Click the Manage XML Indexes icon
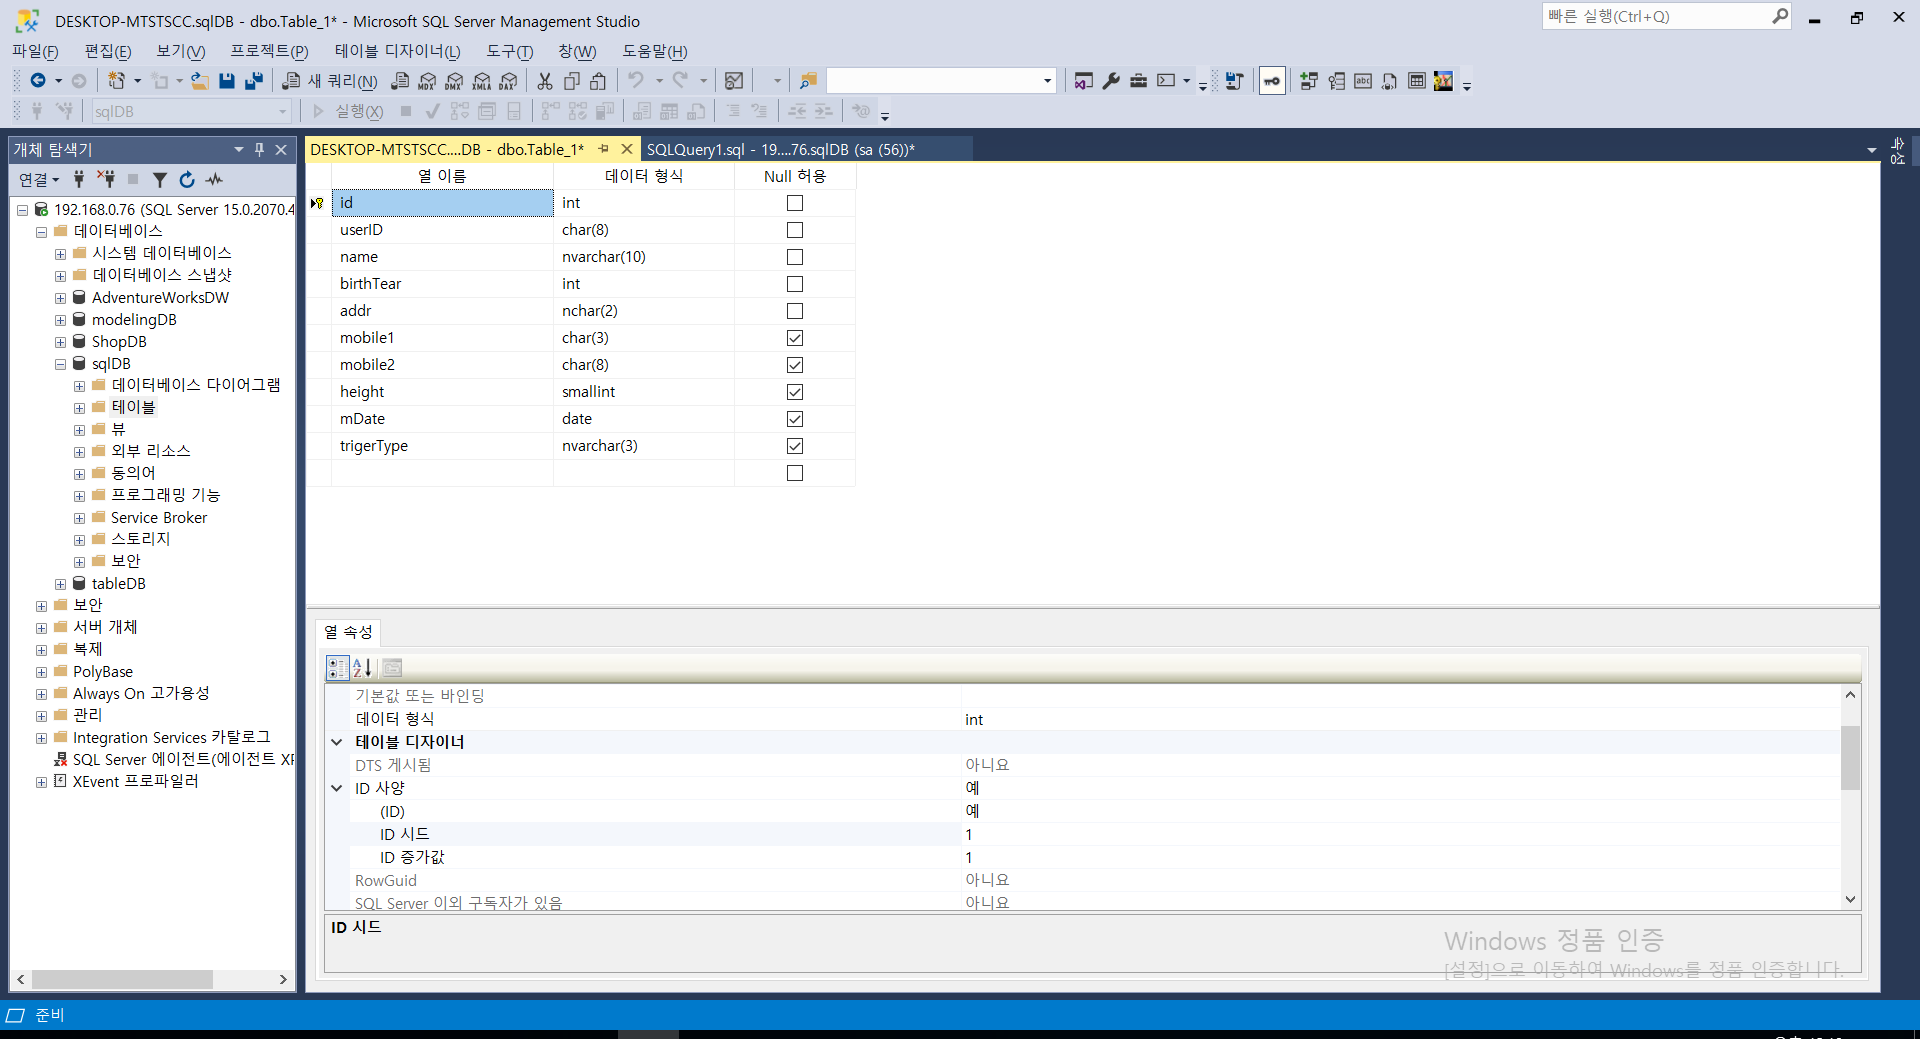This screenshot has width=1920, height=1039. point(1390,81)
